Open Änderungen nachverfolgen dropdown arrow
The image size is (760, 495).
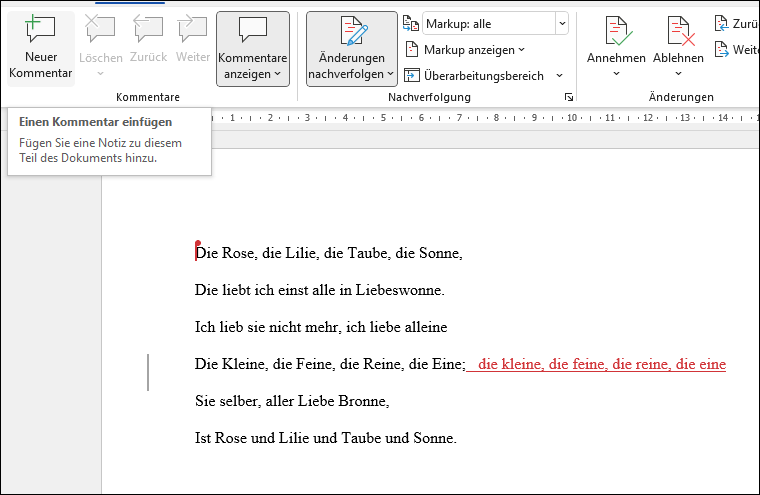tap(390, 74)
